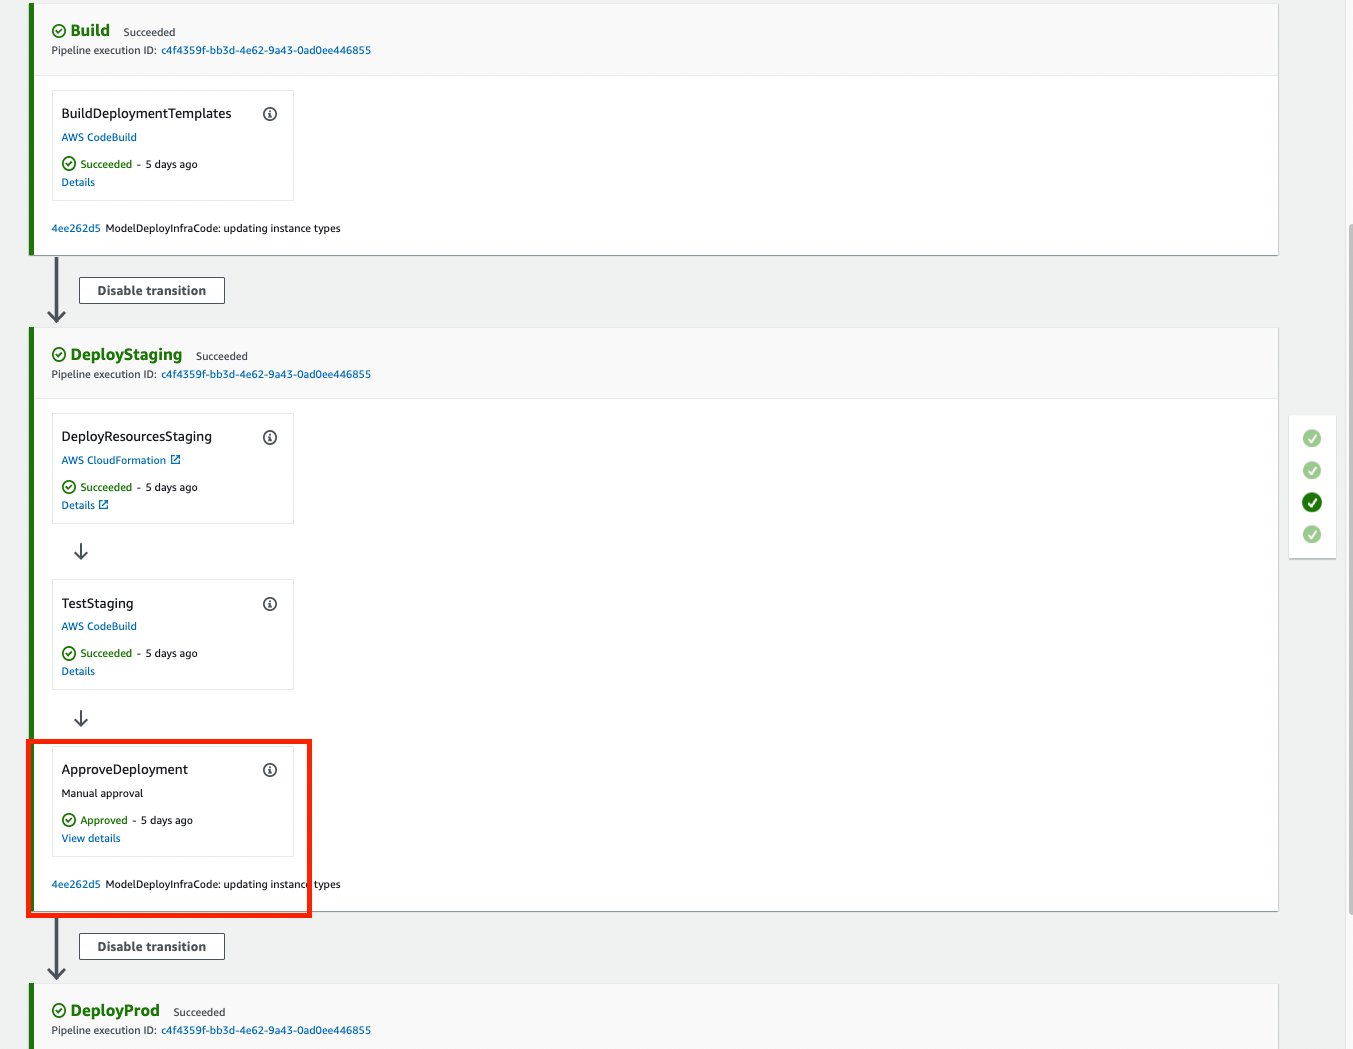
Task: Click the DeployStaging stage succeeded status icon
Action: tap(59, 355)
